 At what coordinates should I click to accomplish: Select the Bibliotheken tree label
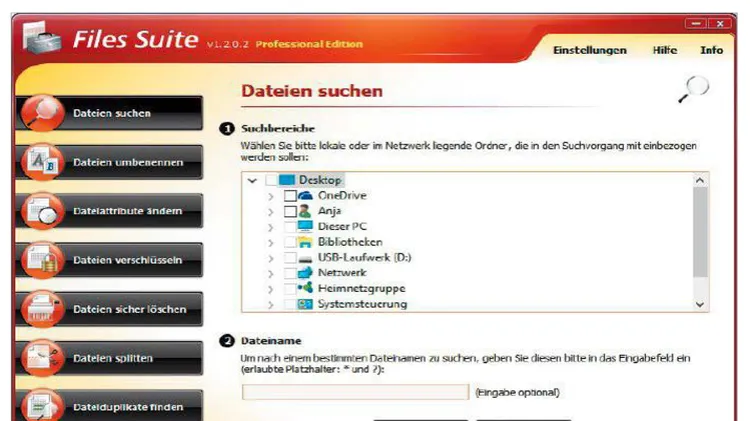point(350,242)
